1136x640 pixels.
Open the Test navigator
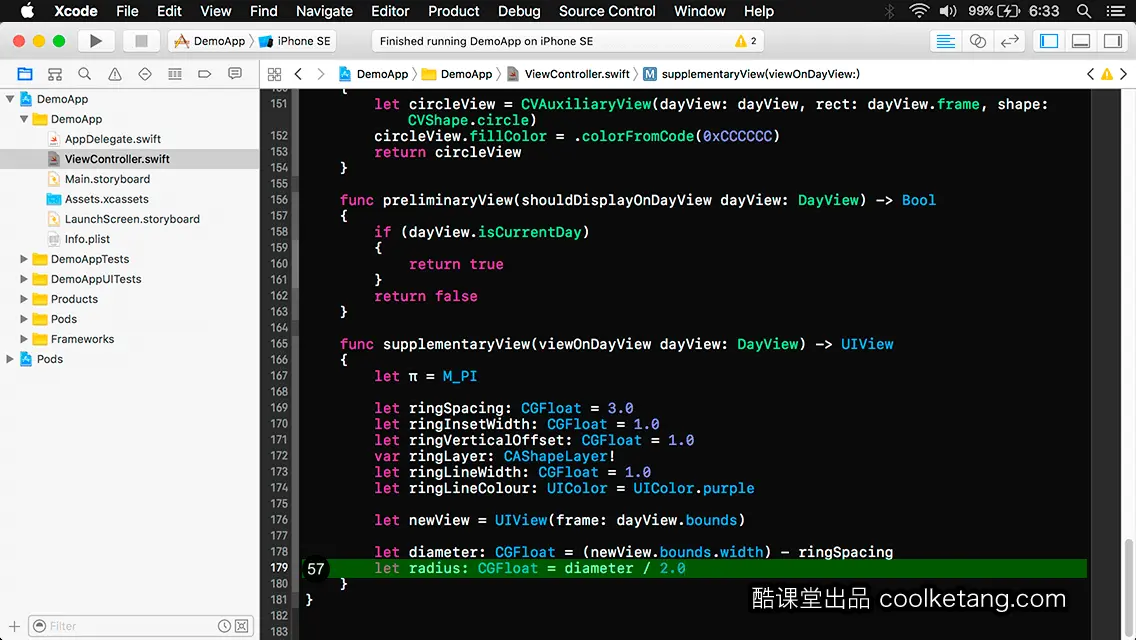tap(144, 74)
